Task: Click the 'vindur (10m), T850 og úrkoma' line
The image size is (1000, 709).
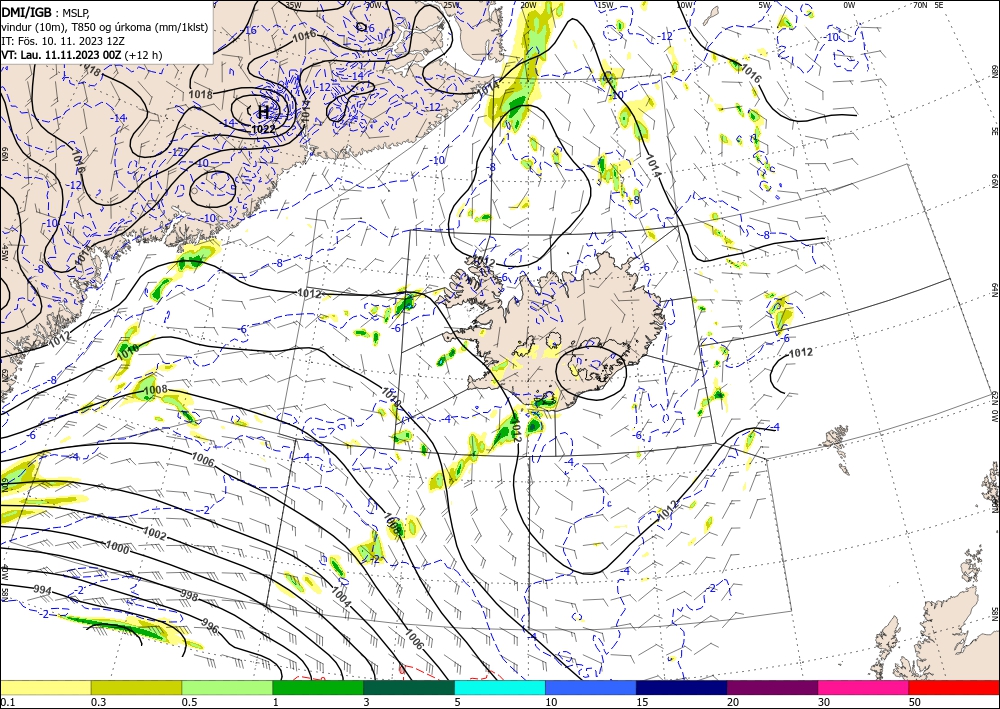Action: (x=105, y=26)
